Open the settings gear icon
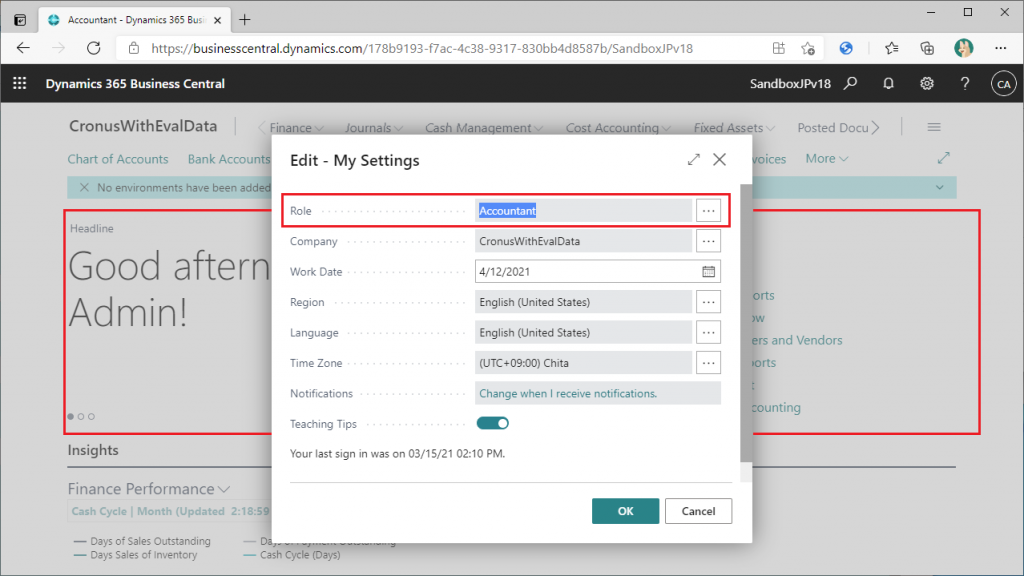Image resolution: width=1024 pixels, height=576 pixels. pyautogui.click(x=927, y=84)
